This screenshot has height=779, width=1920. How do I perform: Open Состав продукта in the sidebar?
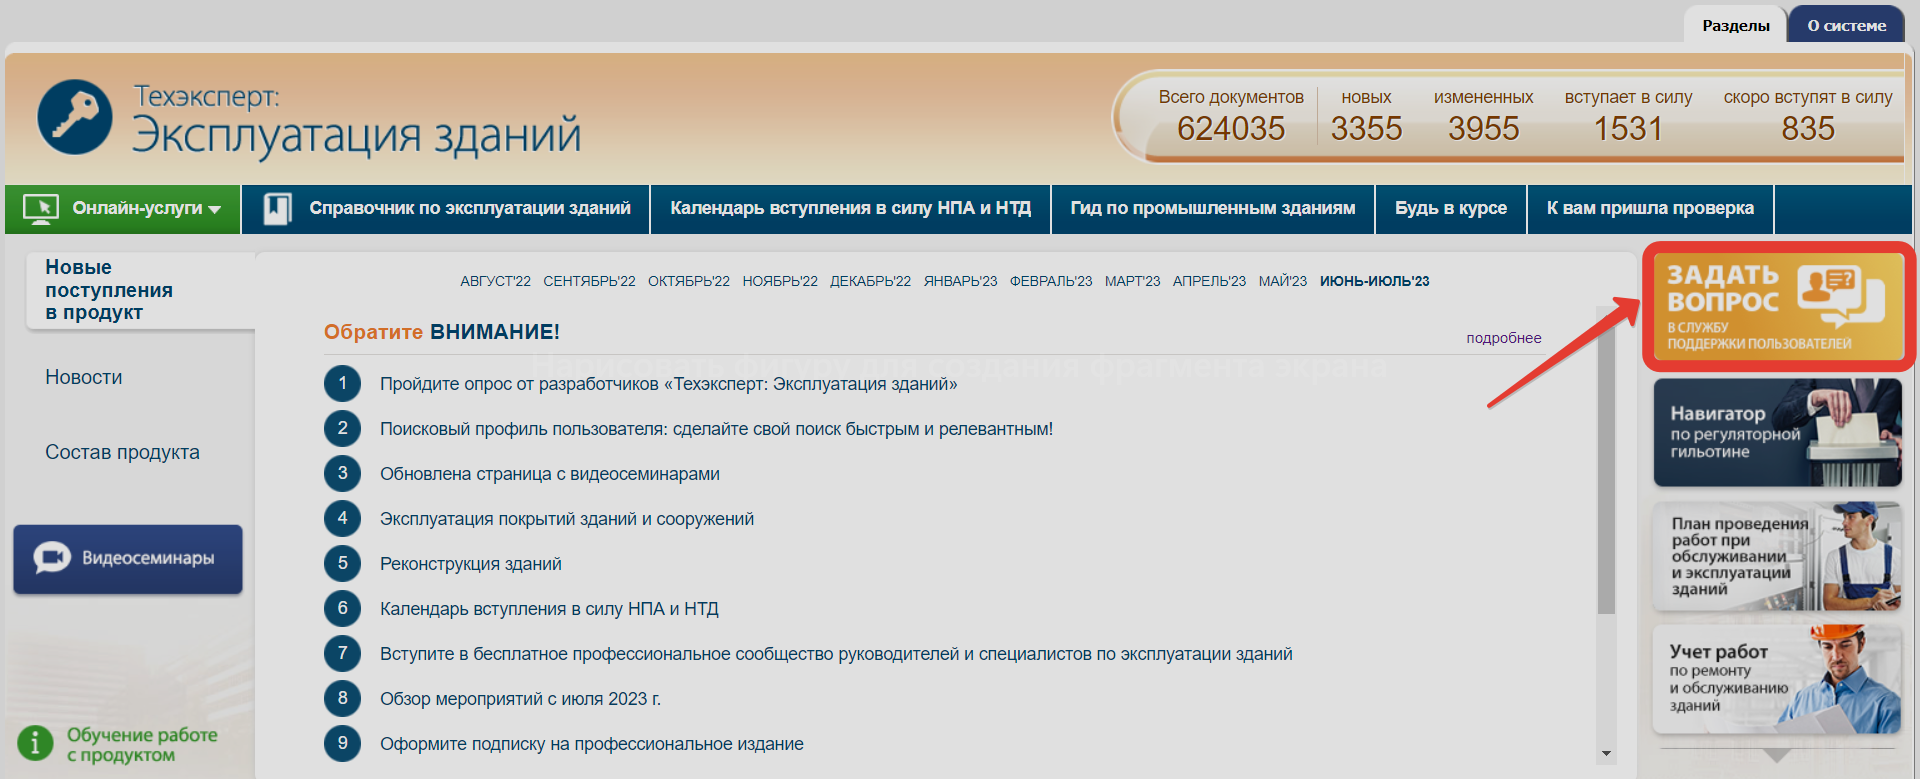(122, 452)
